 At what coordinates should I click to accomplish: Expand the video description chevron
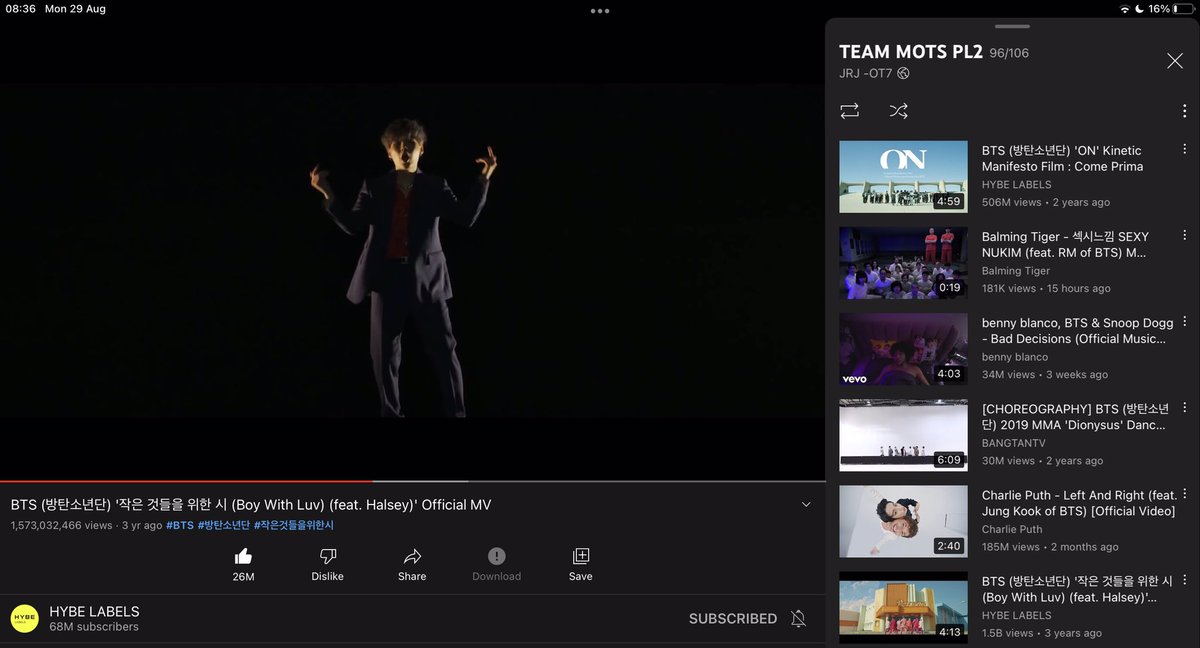(806, 505)
